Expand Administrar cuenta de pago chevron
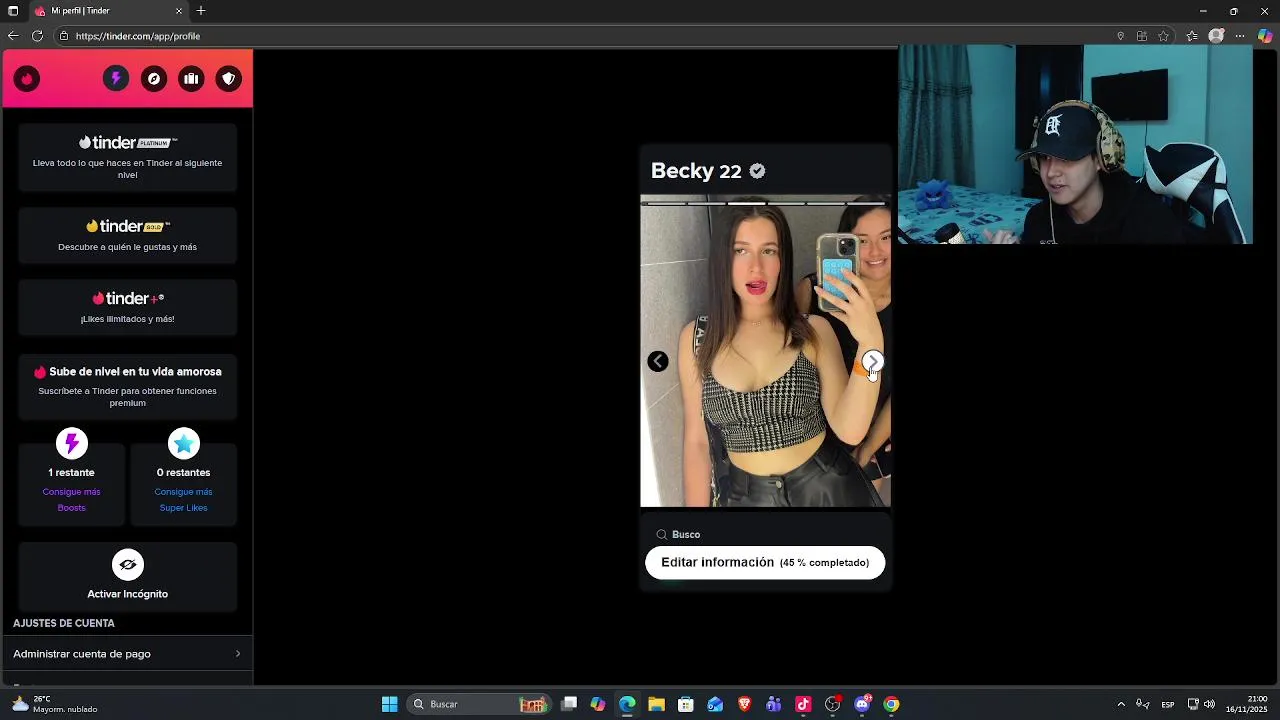The width and height of the screenshot is (1280, 720). [x=237, y=654]
